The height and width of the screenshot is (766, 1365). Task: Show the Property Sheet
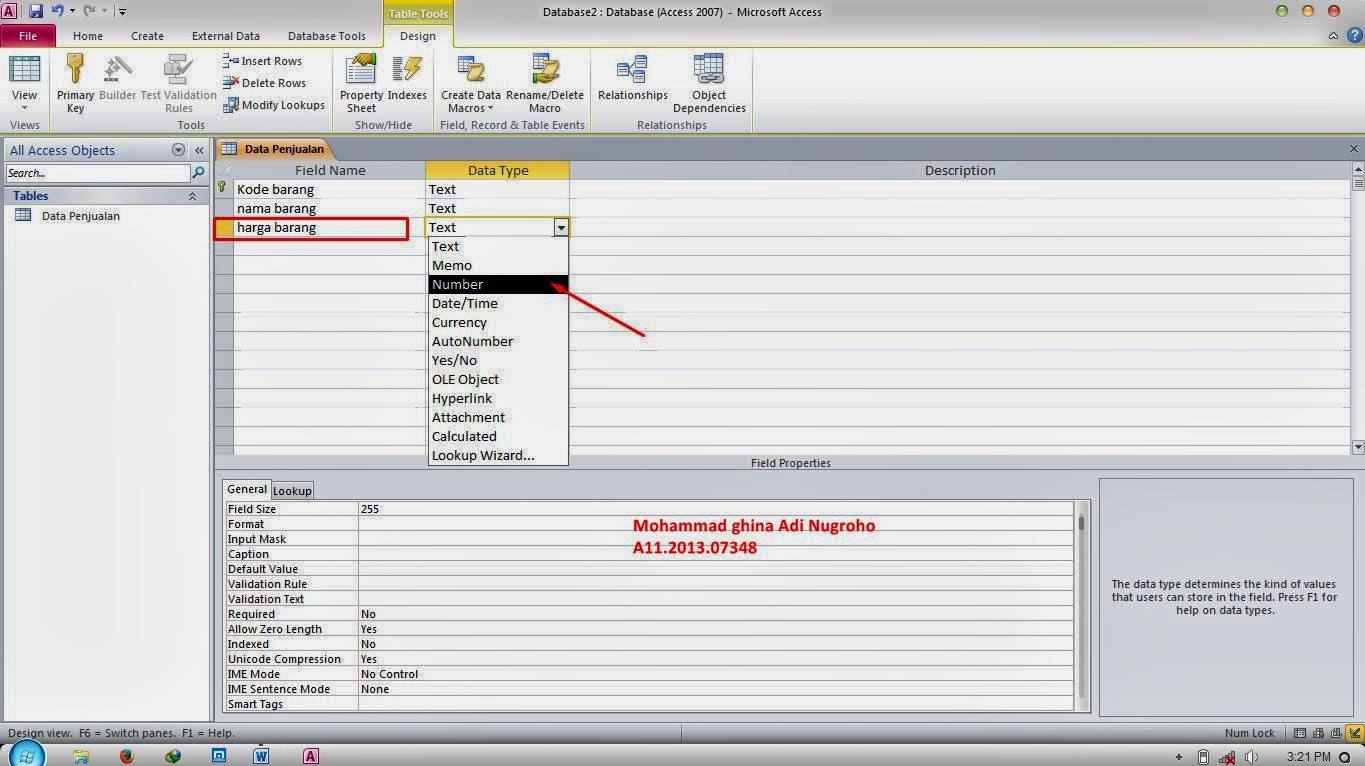coord(361,84)
